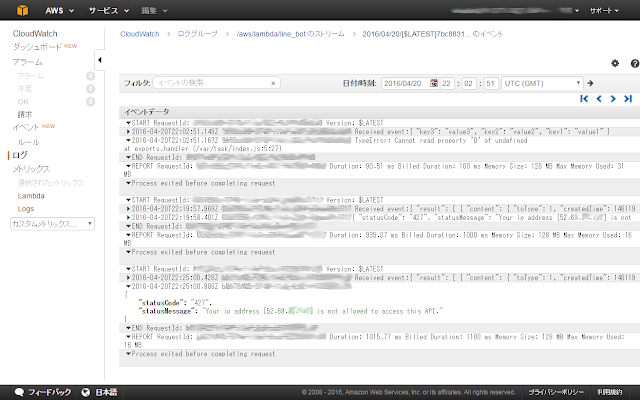Open the 編集 dropdown menu
The height and width of the screenshot is (400, 640).
(x=154, y=11)
